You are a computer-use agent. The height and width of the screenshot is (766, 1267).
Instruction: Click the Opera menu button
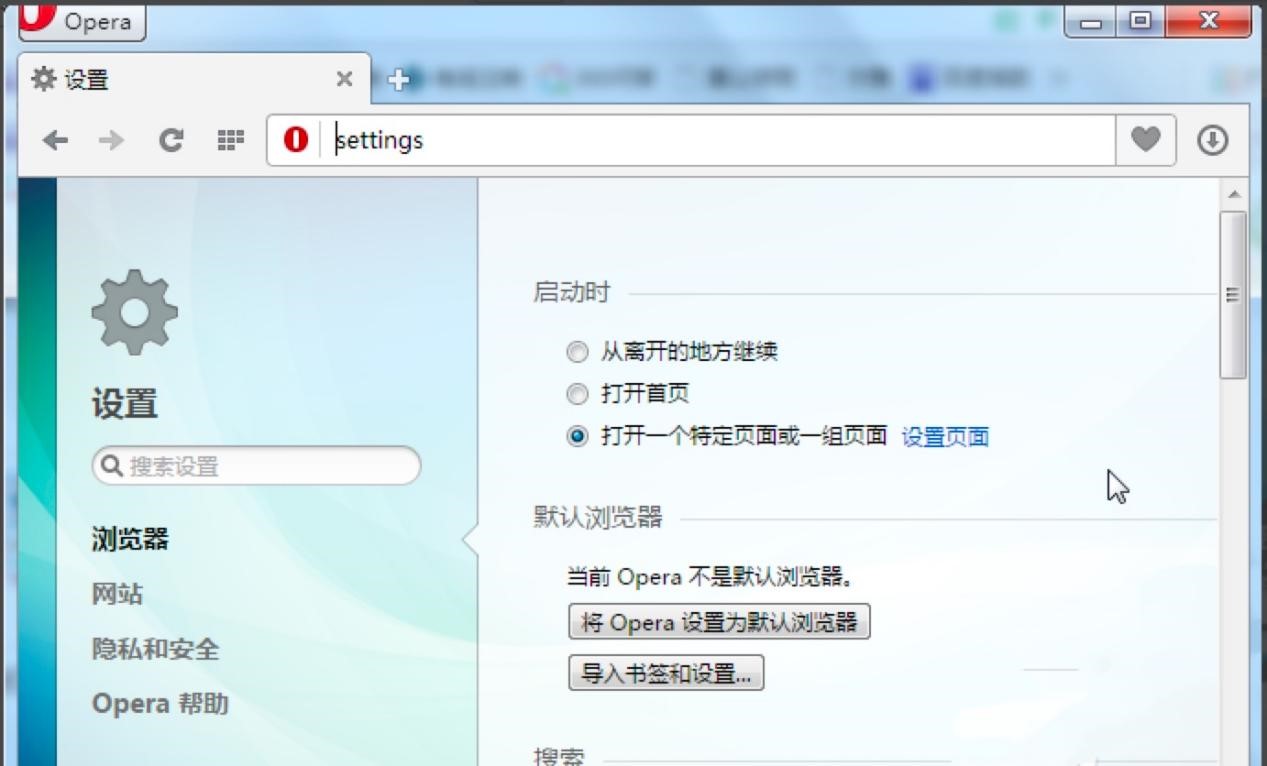point(80,22)
